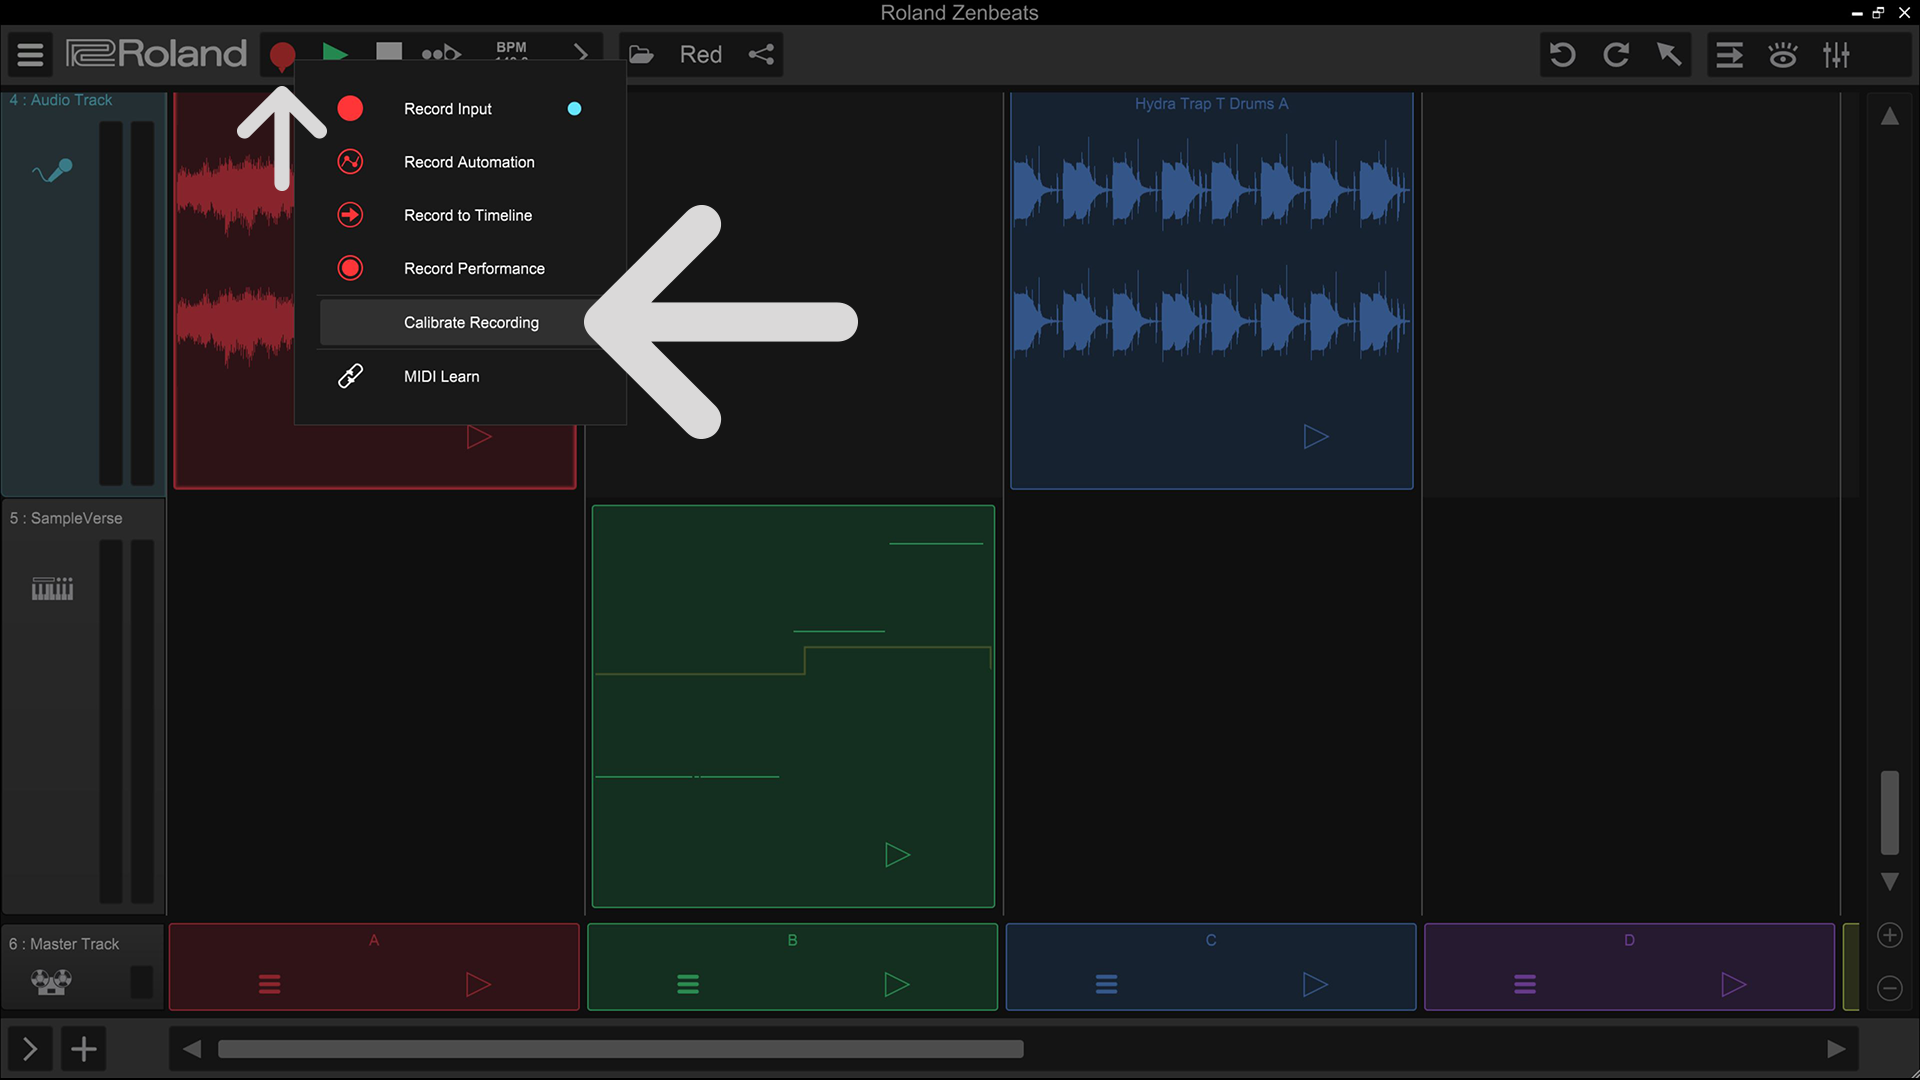This screenshot has width=1920, height=1080.
Task: Toggle the Record Input blue indicator
Action: (574, 108)
